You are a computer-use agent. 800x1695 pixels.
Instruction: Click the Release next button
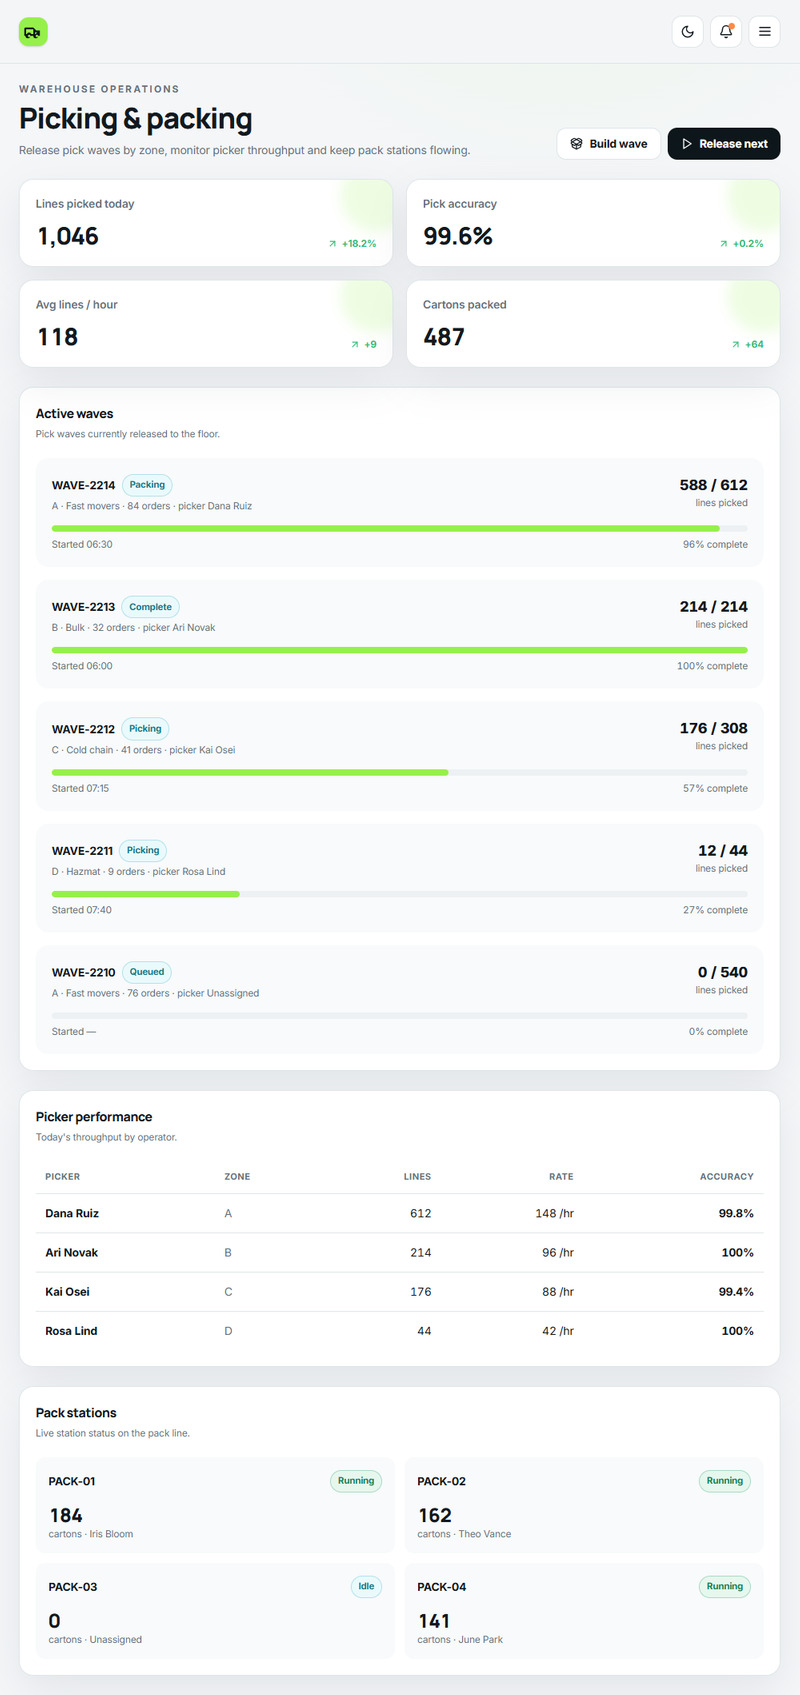coord(724,144)
